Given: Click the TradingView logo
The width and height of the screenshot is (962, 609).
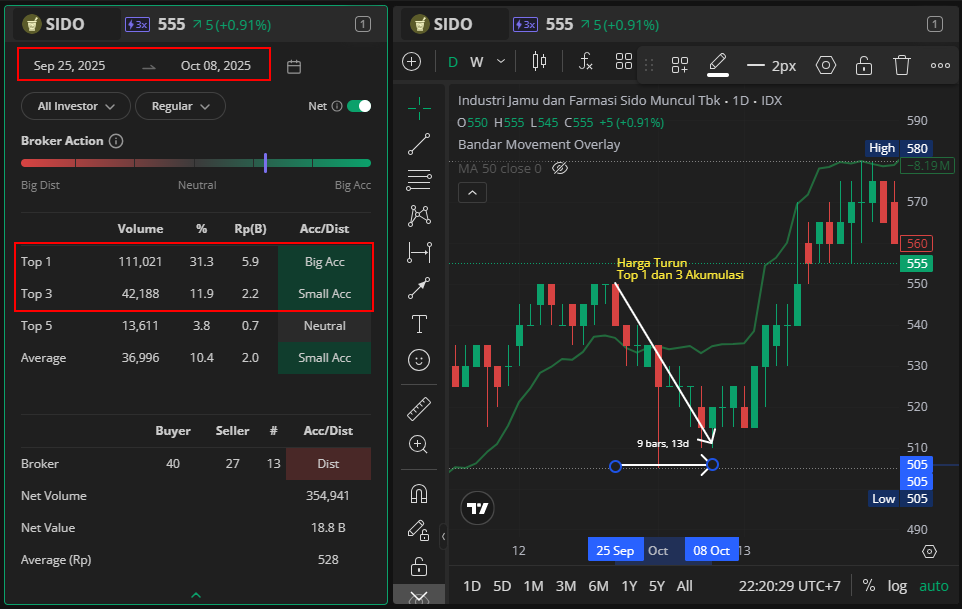Looking at the screenshot, I should (x=477, y=508).
